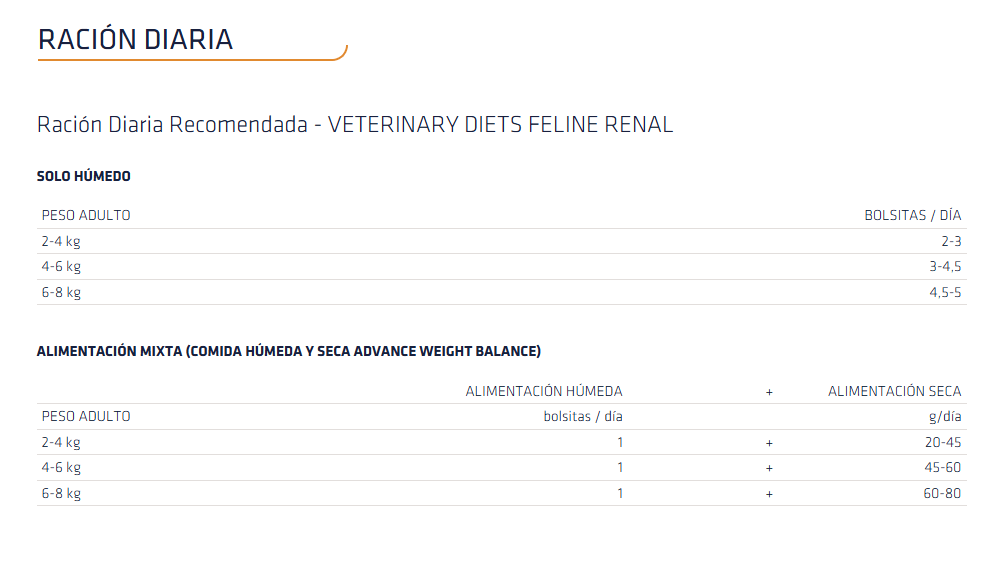The image size is (992, 570).
Task: Click the 2-3 bolsitas value
Action: click(950, 241)
